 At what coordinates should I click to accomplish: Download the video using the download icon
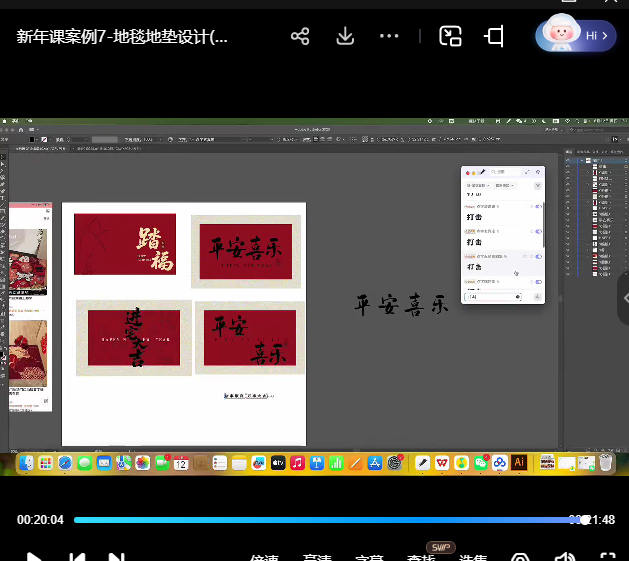tap(345, 37)
